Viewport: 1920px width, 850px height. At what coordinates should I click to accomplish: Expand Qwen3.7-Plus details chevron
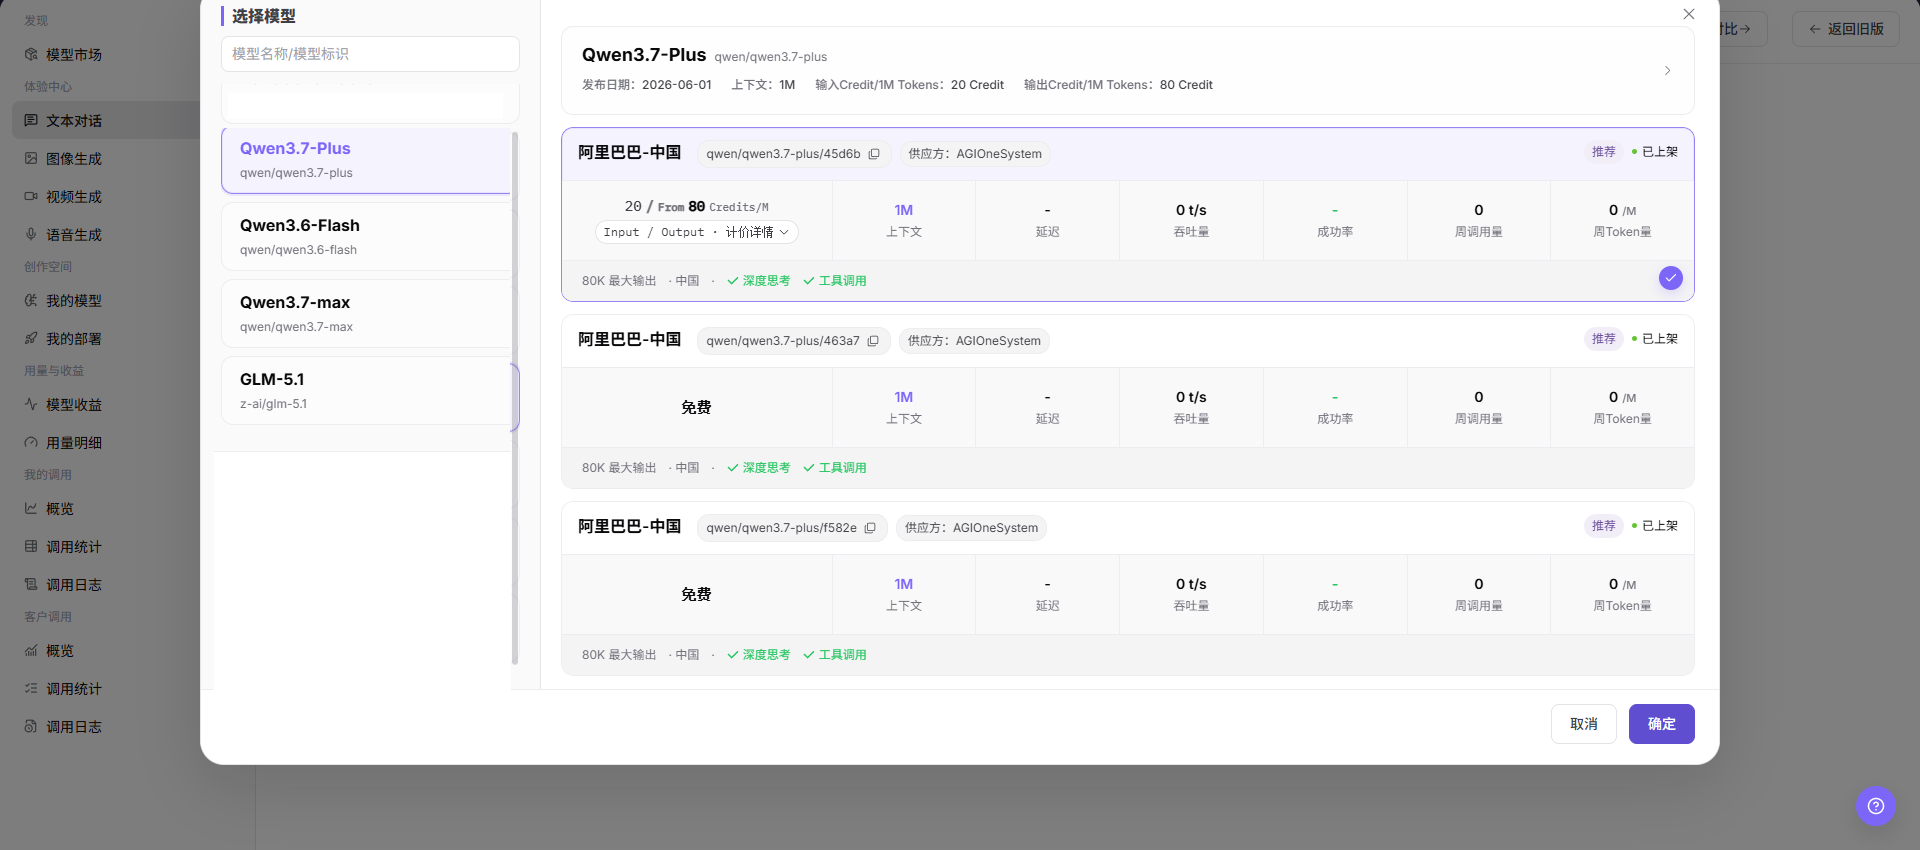point(1667,71)
